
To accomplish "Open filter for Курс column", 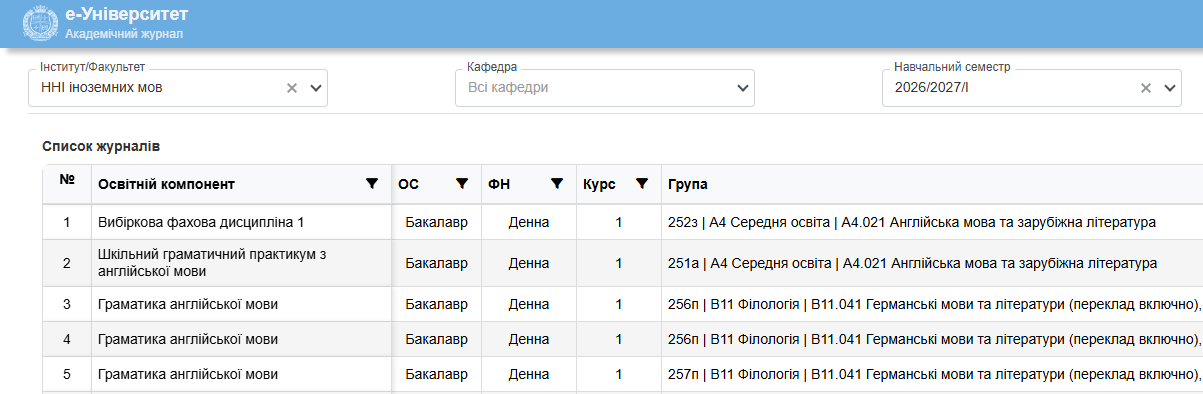I will pos(642,184).
